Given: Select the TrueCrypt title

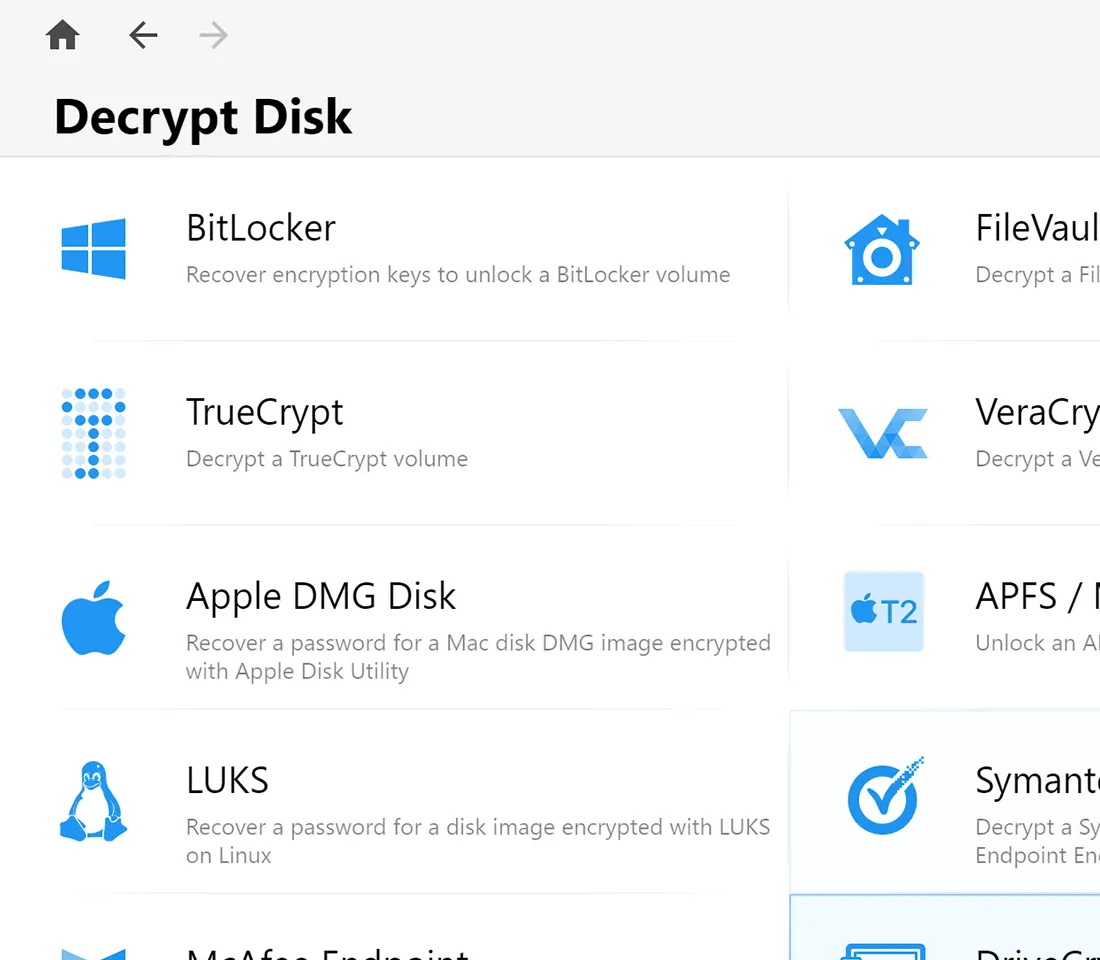Looking at the screenshot, I should point(265,412).
